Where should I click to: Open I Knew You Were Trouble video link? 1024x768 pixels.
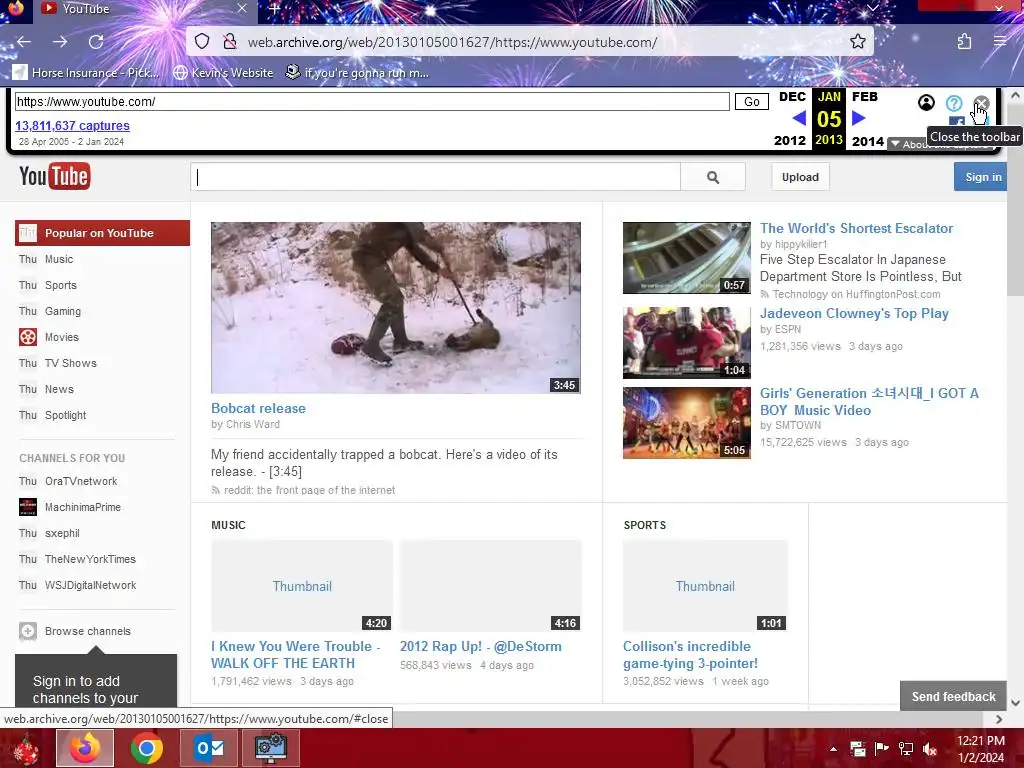coord(296,654)
